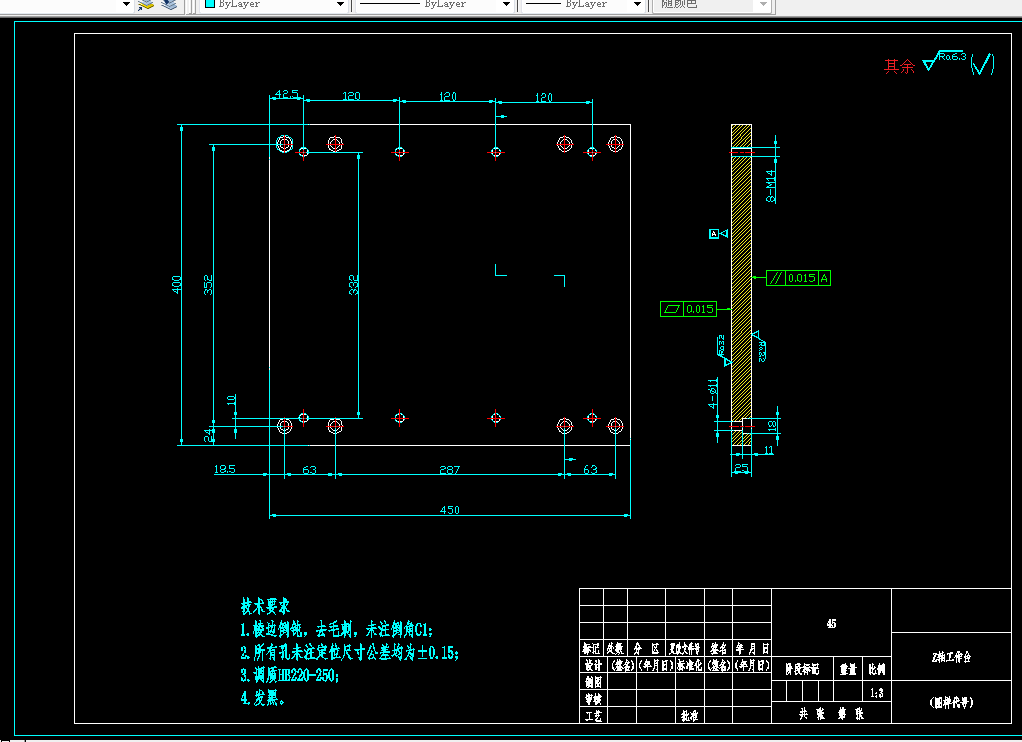1022x742 pixels.
Task: Click the Z轴工作台 title cell
Action: pyautogui.click(x=951, y=657)
